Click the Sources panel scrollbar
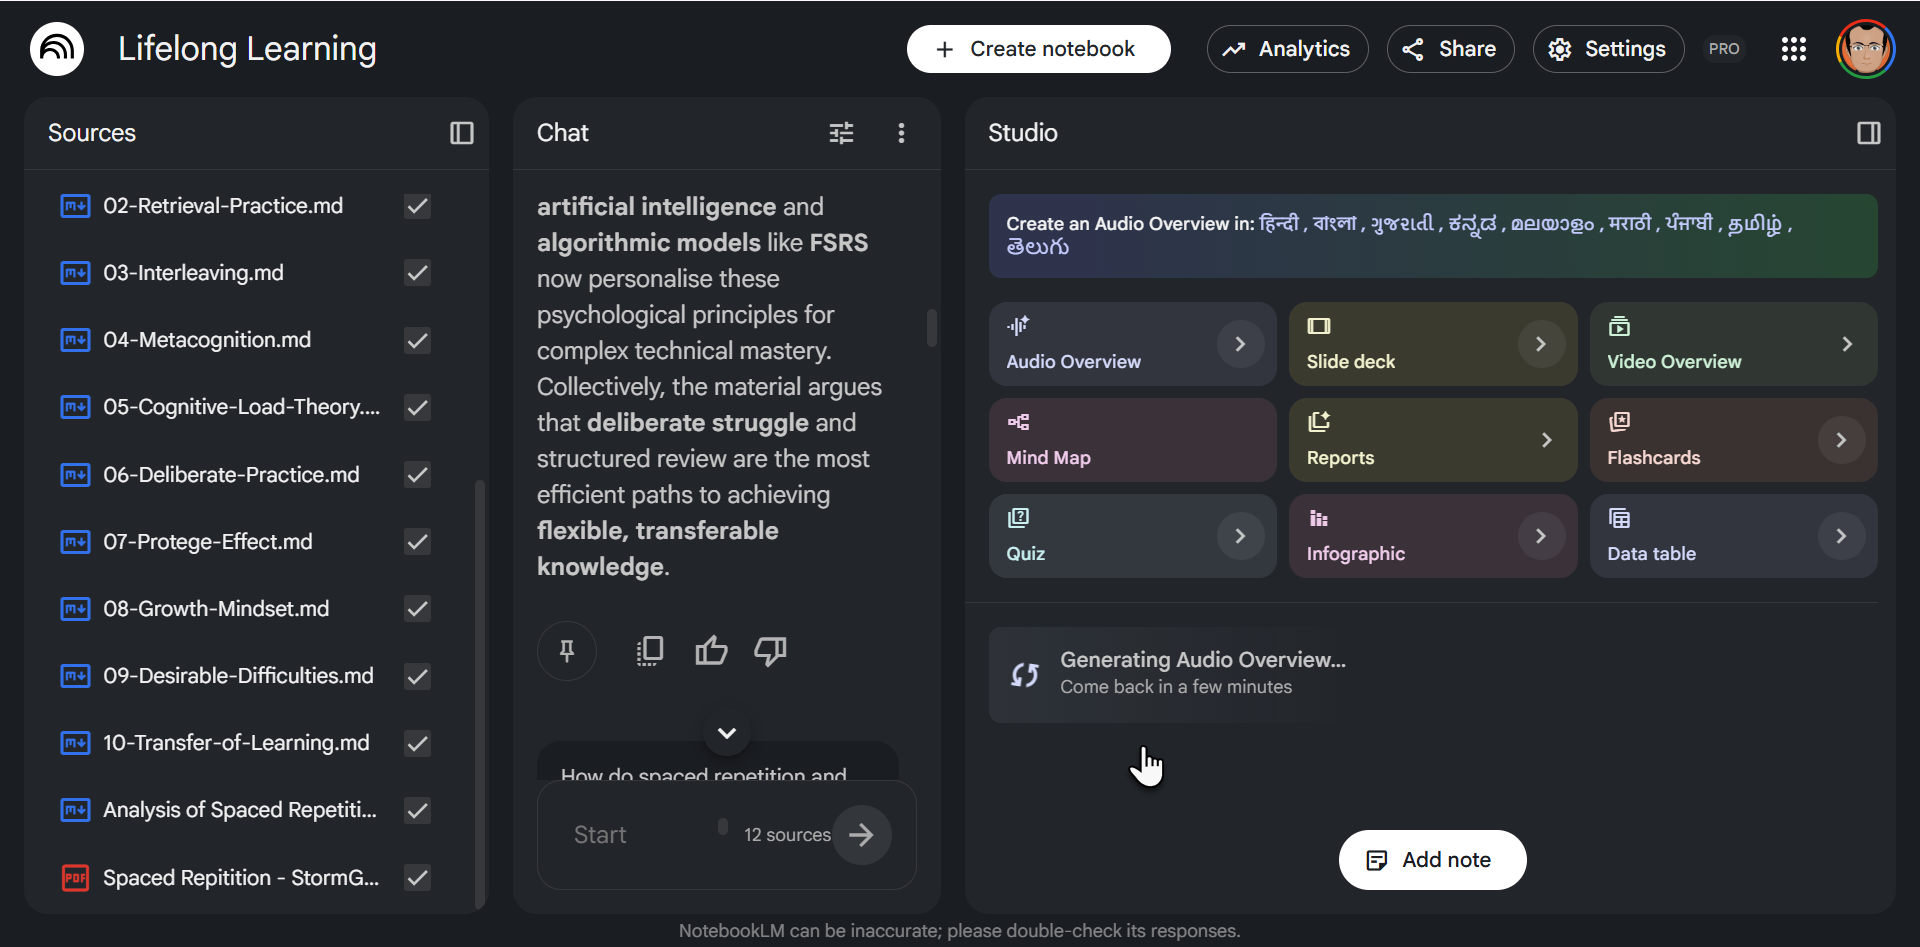The image size is (1920, 947). (480, 693)
